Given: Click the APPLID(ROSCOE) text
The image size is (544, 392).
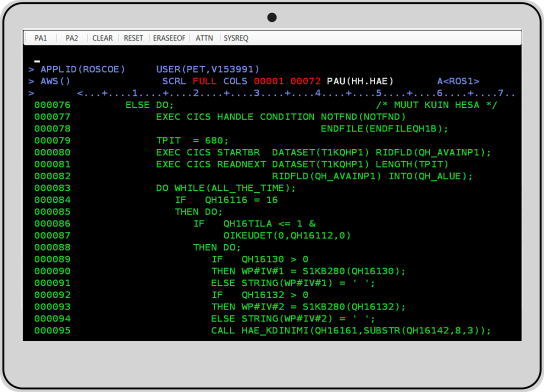Looking at the screenshot, I should pos(83,69).
